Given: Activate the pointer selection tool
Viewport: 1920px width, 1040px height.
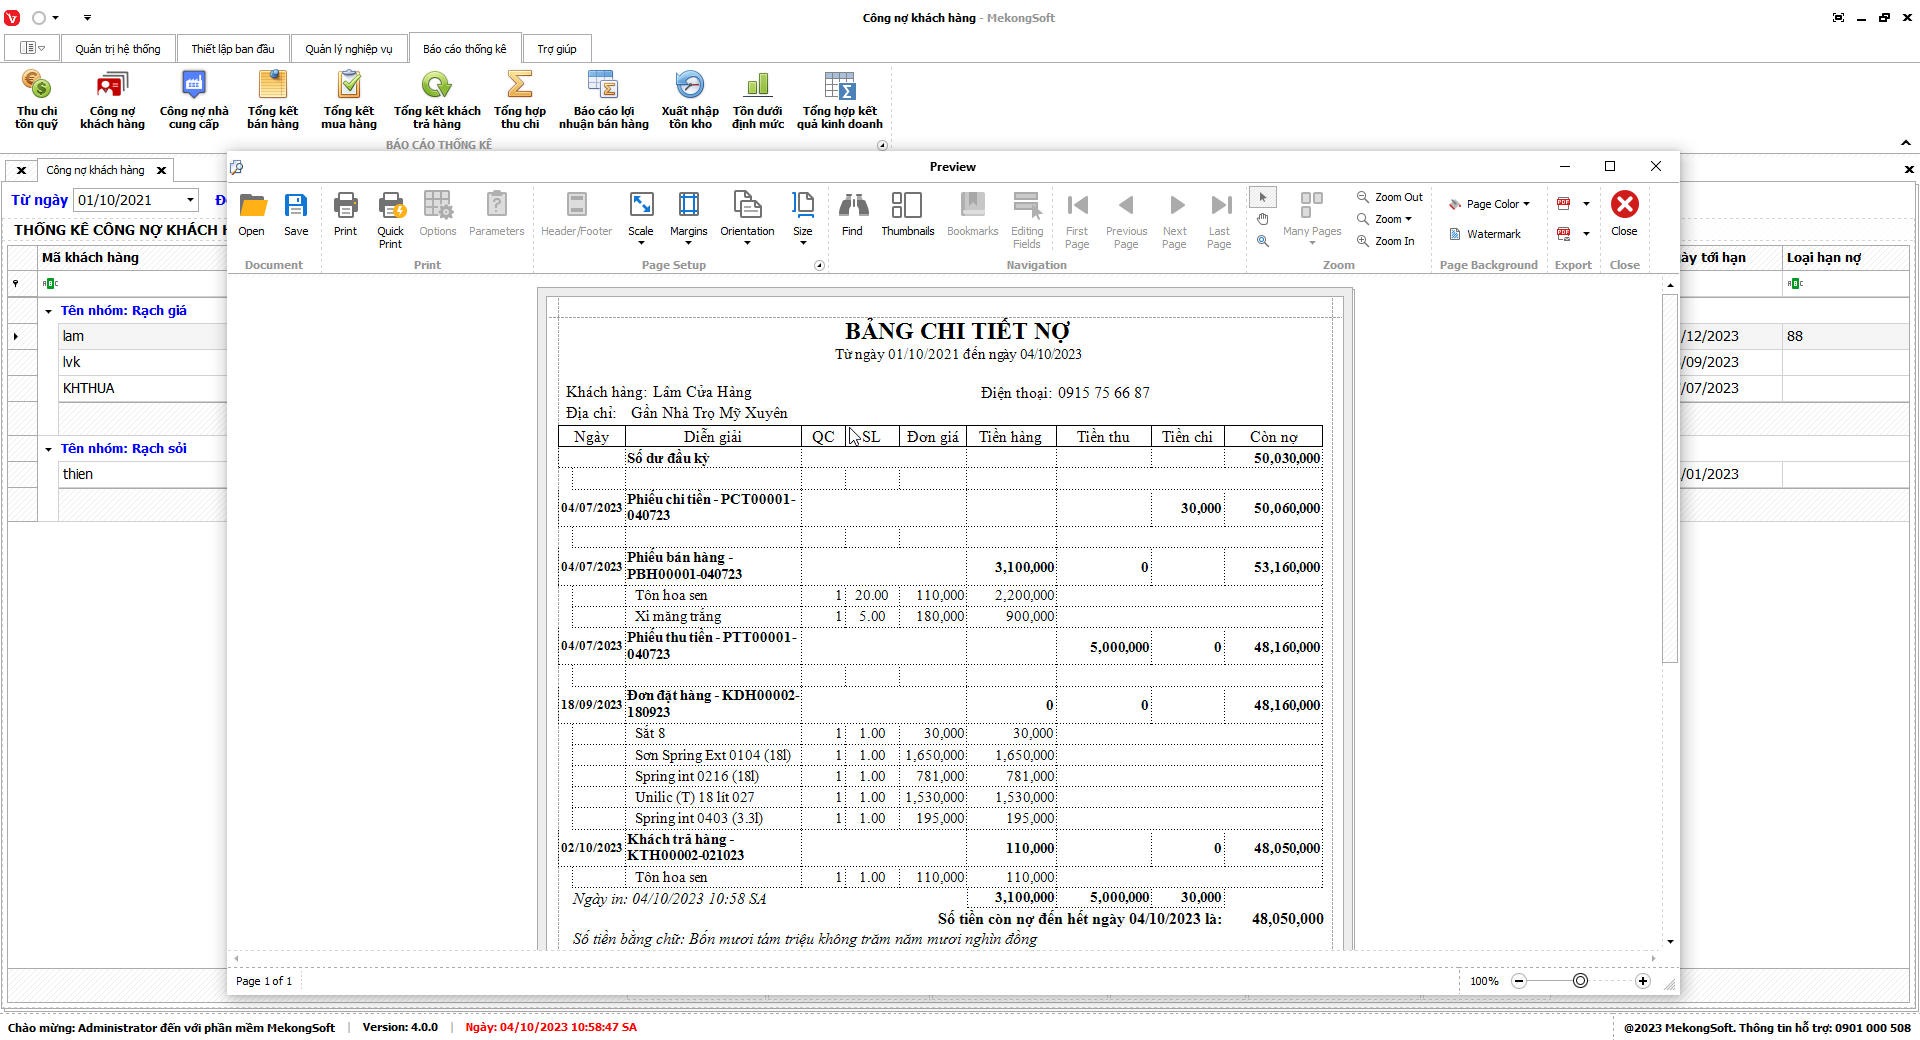Looking at the screenshot, I should [1263, 197].
